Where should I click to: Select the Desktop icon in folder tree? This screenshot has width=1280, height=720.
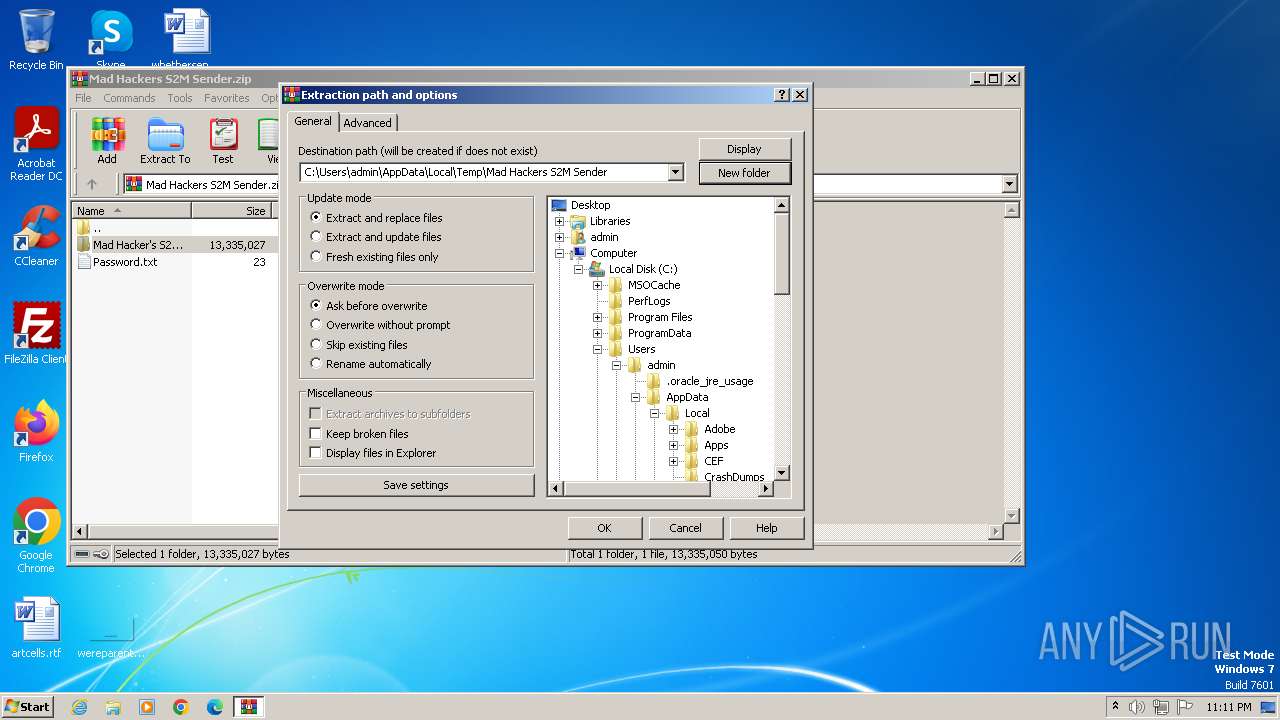pyautogui.click(x=559, y=205)
